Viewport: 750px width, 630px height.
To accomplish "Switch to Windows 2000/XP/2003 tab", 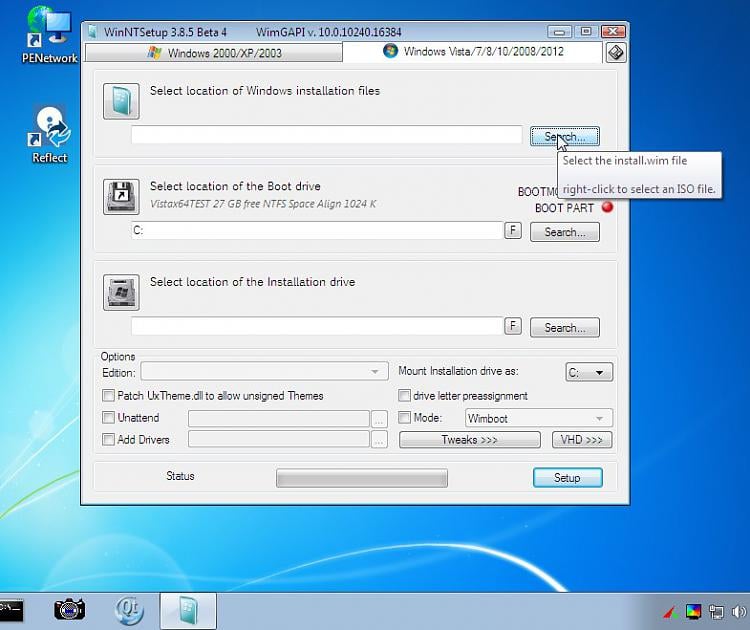I will pyautogui.click(x=214, y=53).
